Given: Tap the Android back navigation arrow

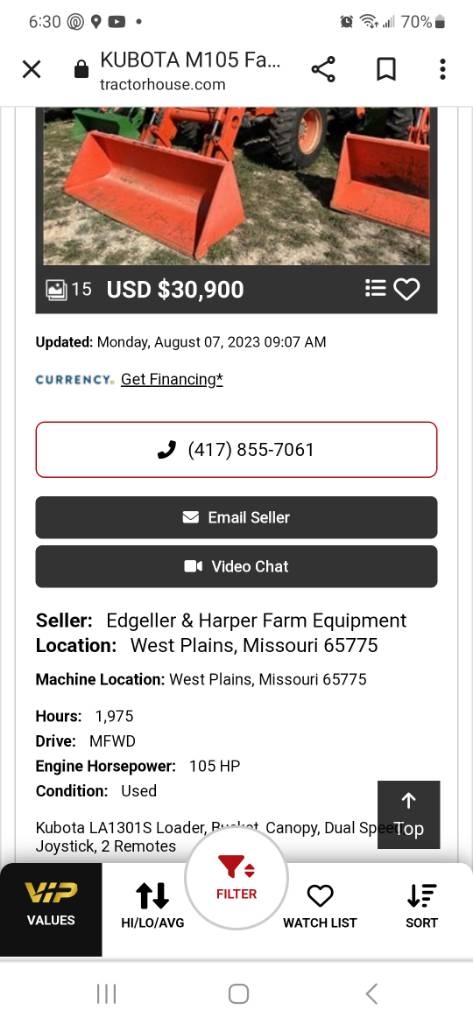Looking at the screenshot, I should pyautogui.click(x=371, y=994).
